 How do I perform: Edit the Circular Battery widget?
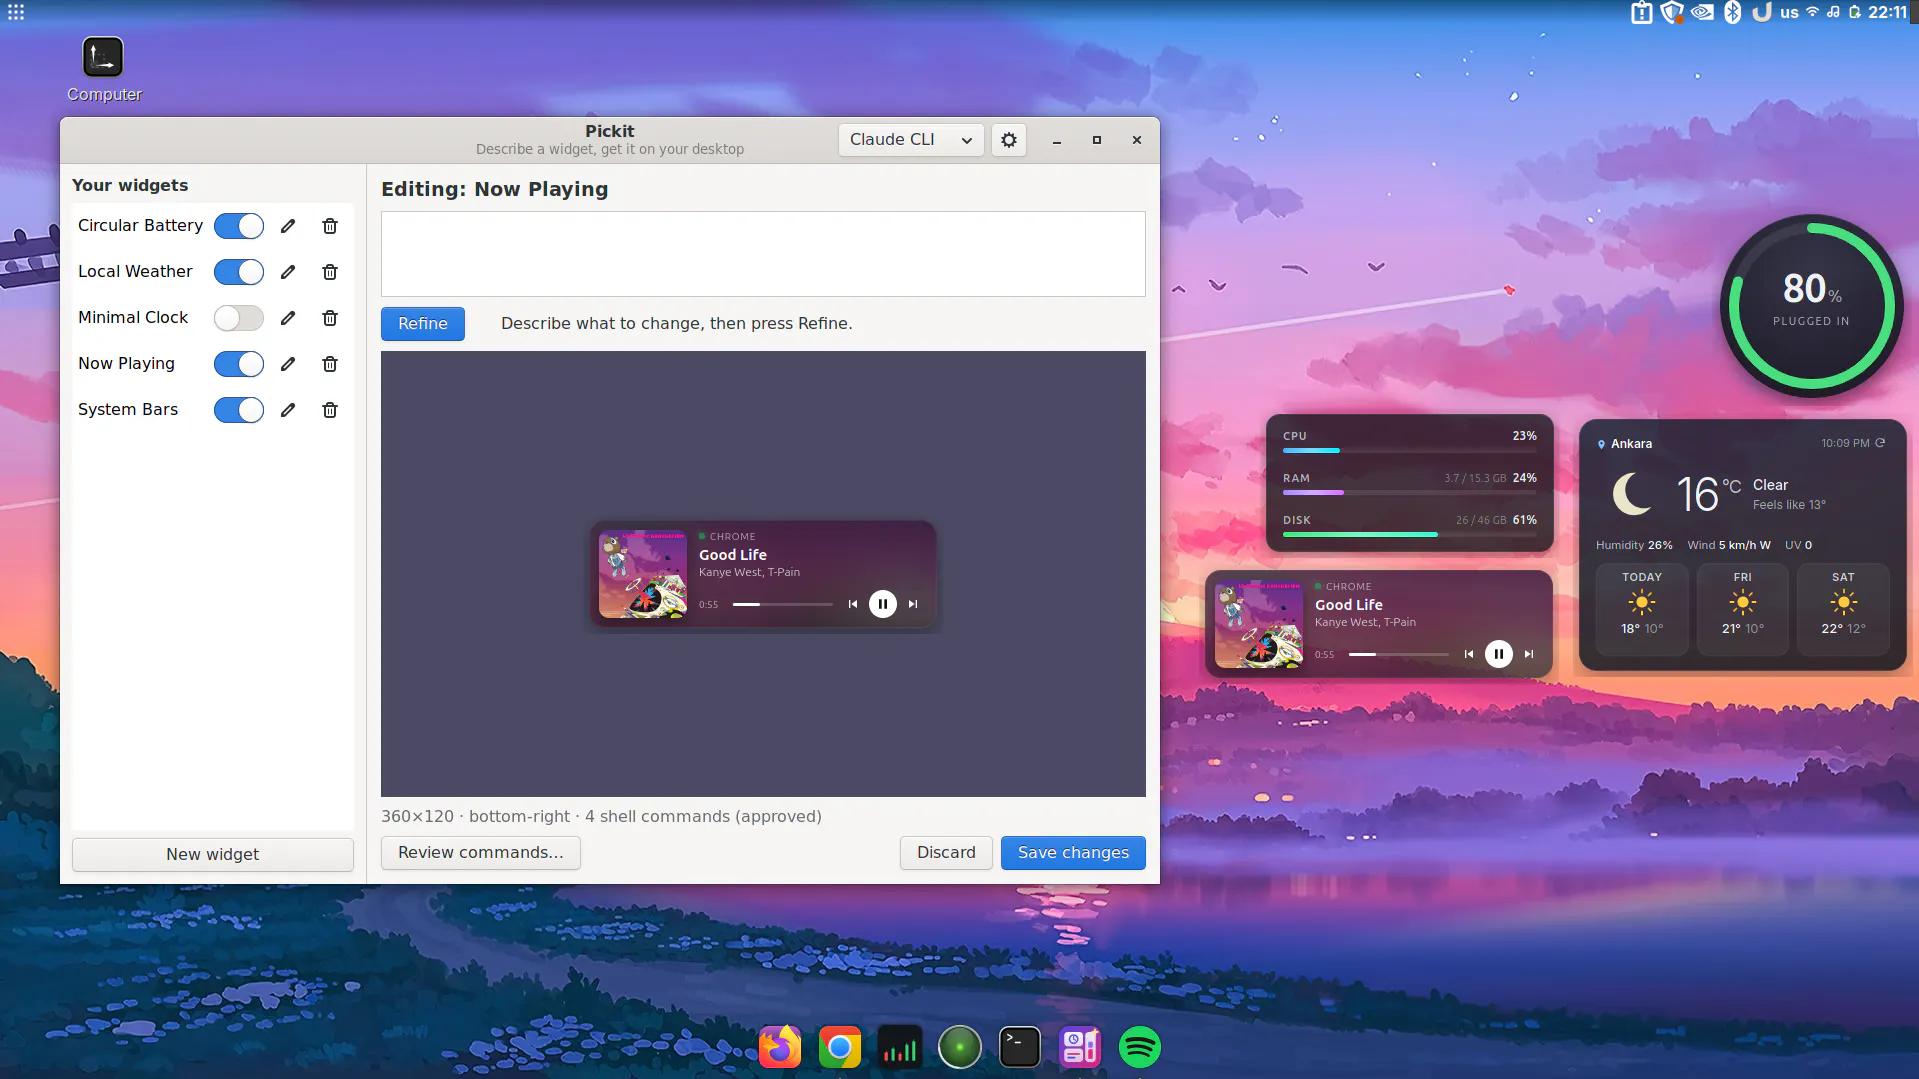(x=288, y=226)
